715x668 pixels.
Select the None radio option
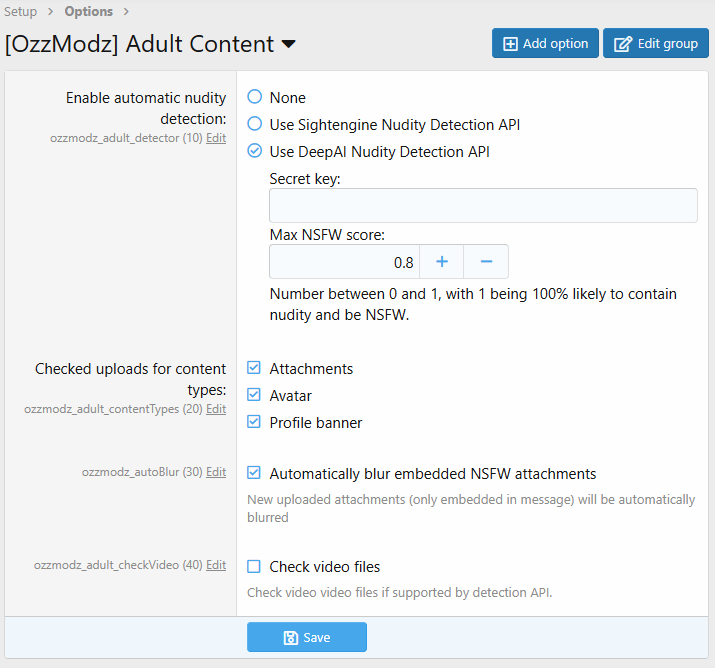click(x=255, y=97)
